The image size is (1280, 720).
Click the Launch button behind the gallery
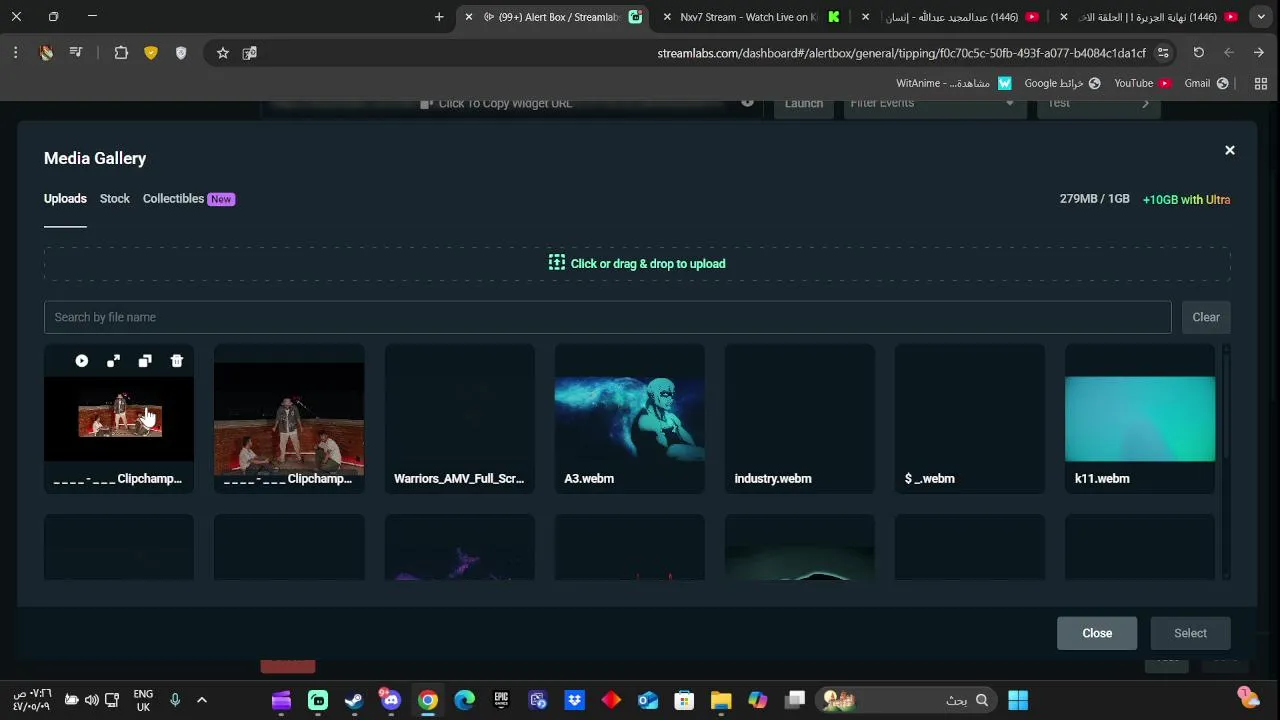[x=804, y=103]
